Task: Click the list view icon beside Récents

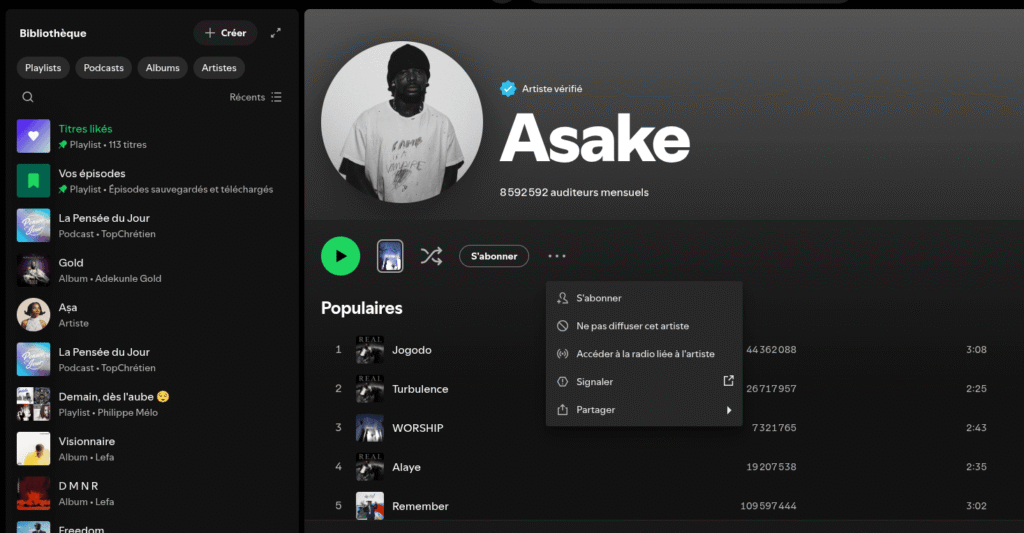Action: [x=276, y=97]
